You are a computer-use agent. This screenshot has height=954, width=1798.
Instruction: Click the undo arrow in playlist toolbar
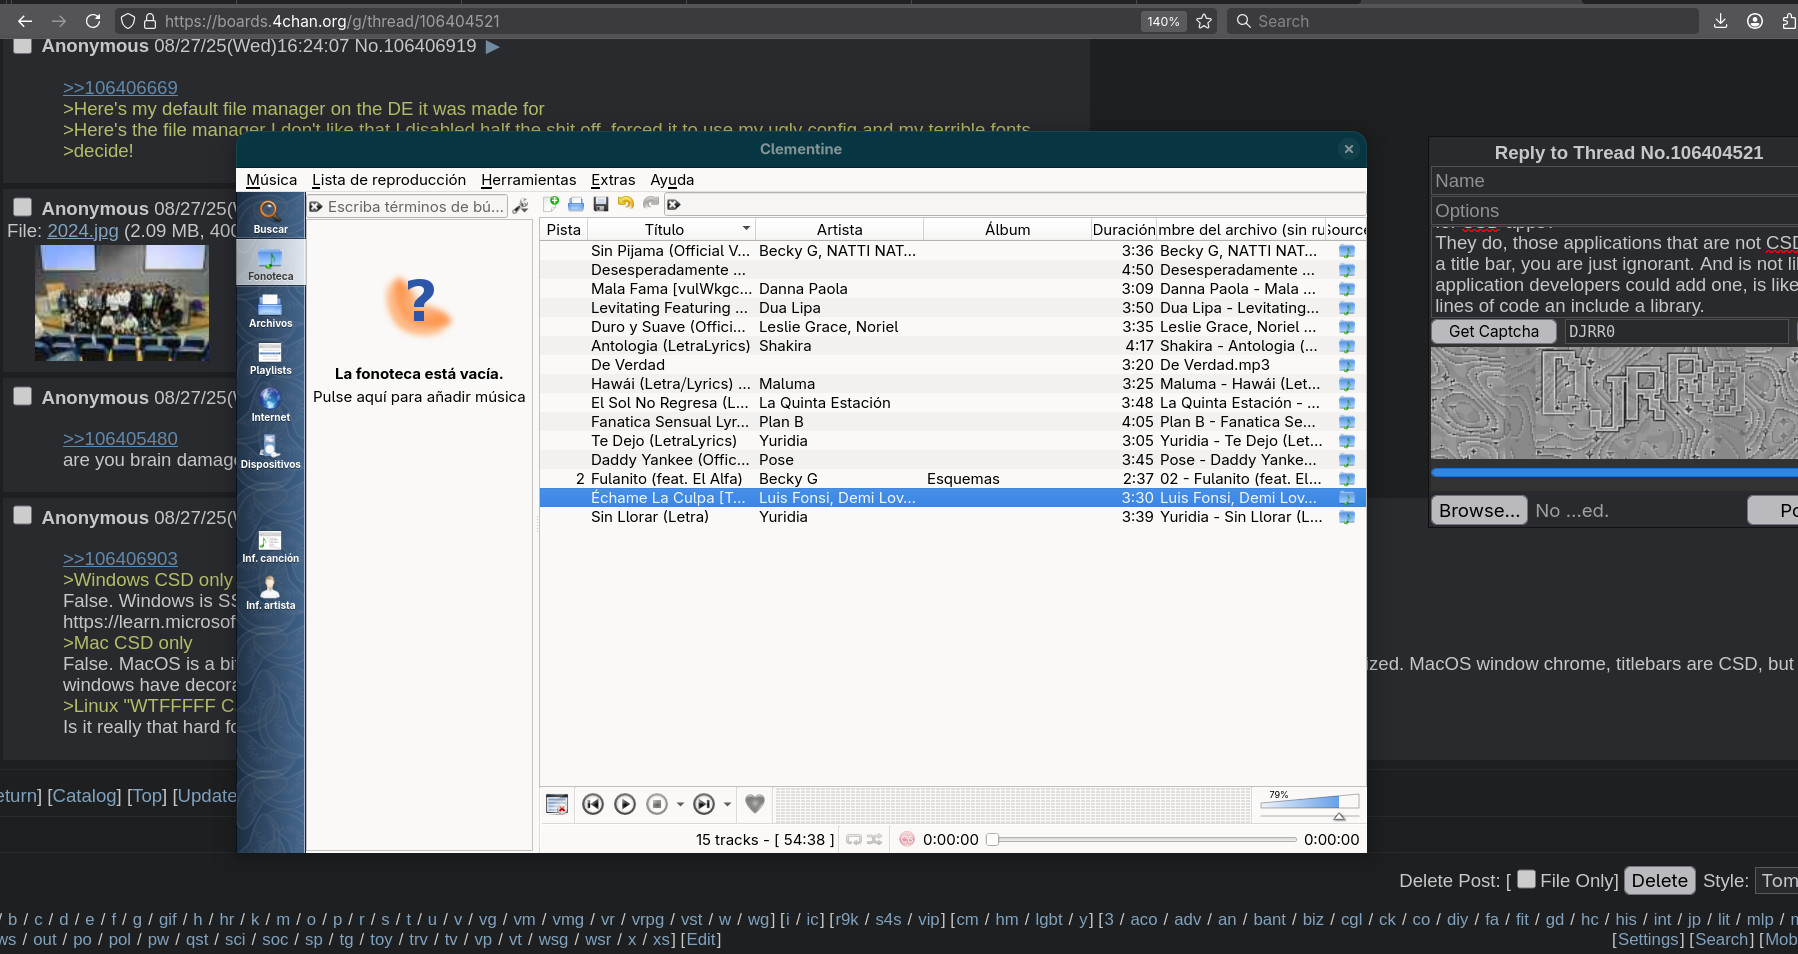point(626,204)
